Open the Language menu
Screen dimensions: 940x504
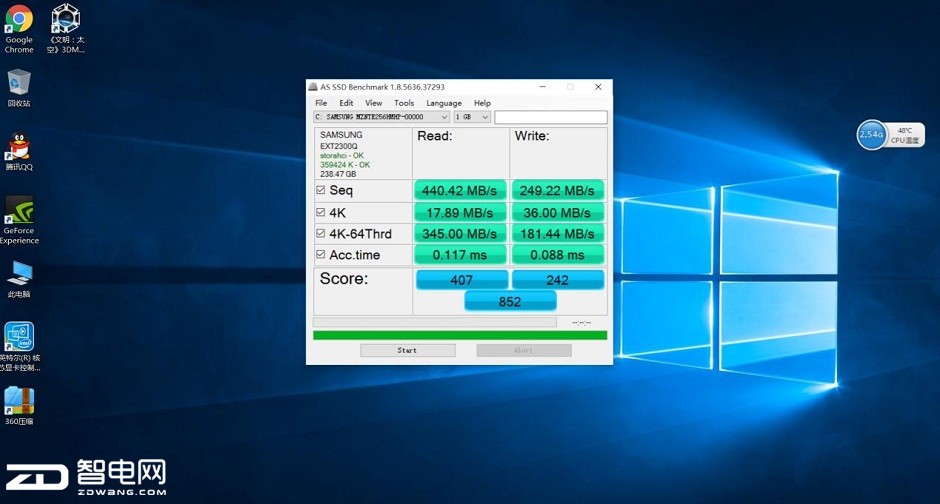[x=444, y=103]
